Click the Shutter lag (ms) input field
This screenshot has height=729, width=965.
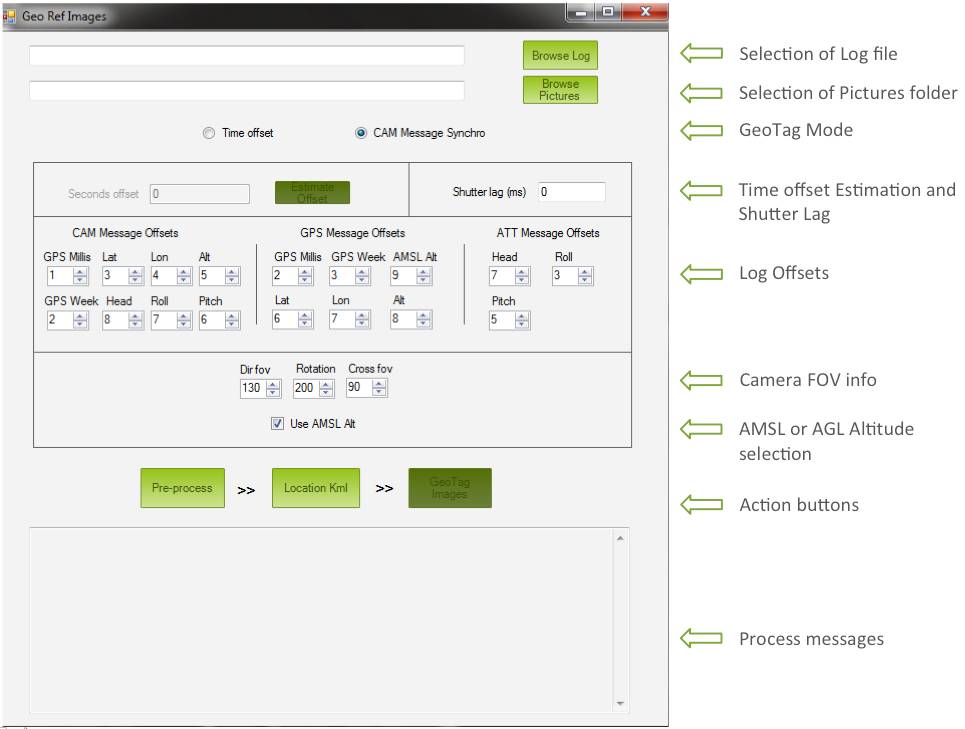point(571,192)
